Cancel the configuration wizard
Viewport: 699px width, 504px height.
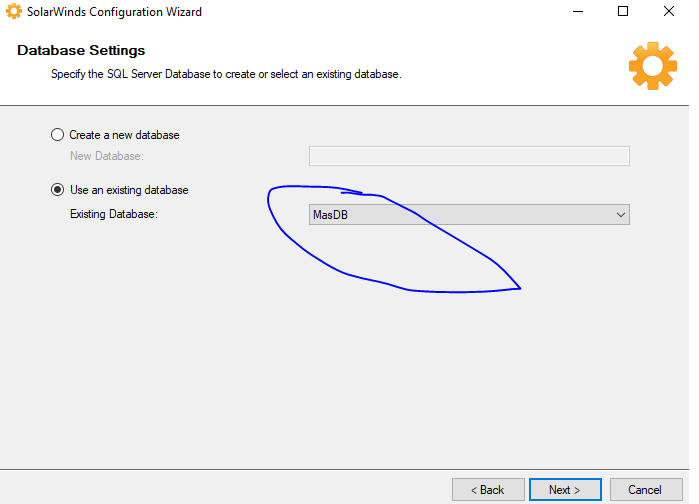coord(646,490)
